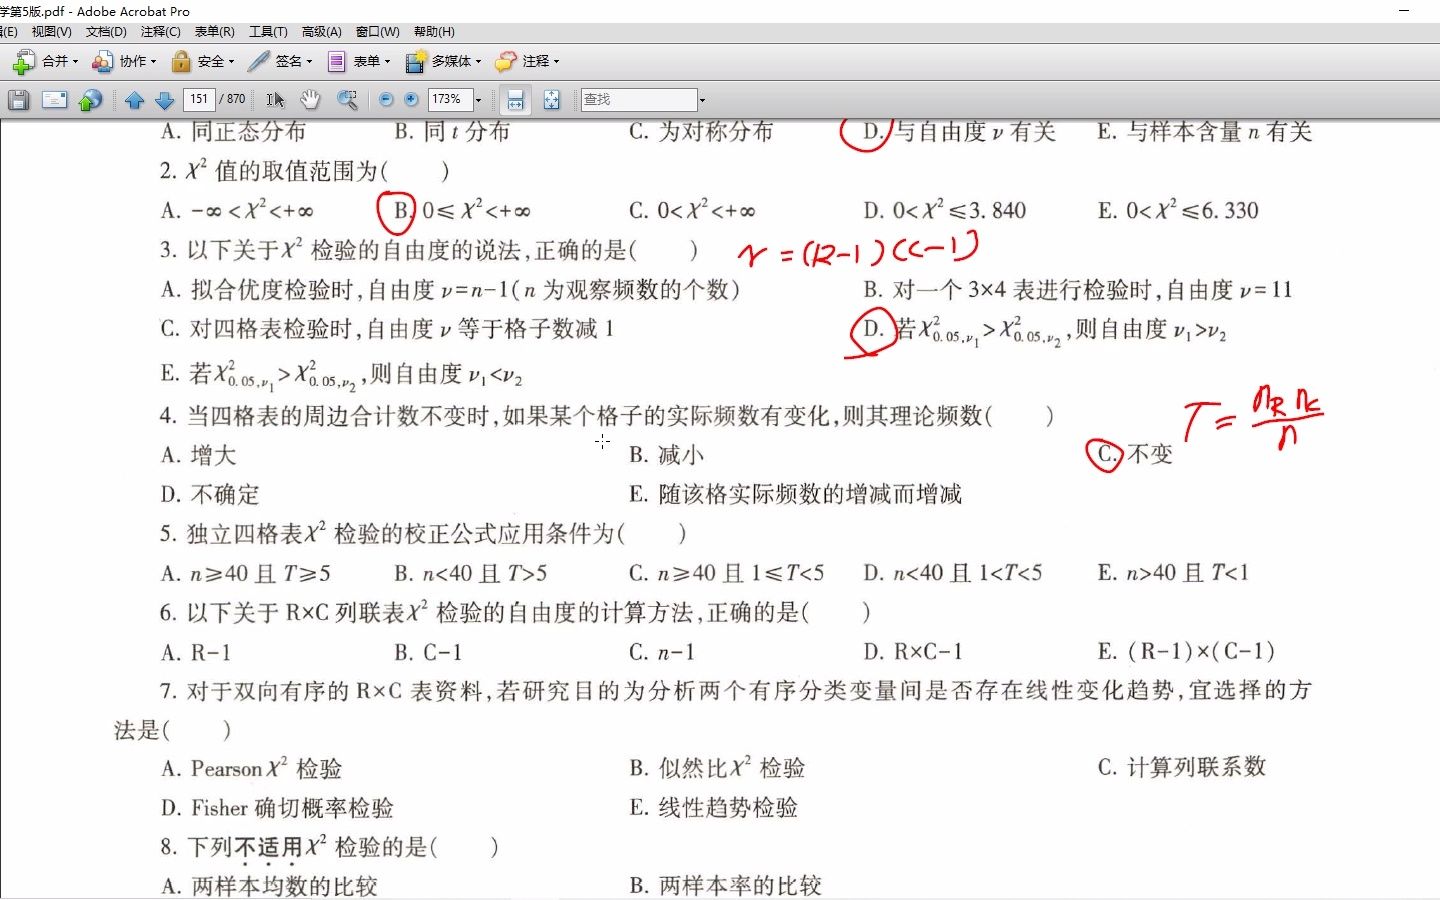This screenshot has width=1440, height=900.
Task: Enable Fit Width scrolling mode icon
Action: (x=516, y=100)
